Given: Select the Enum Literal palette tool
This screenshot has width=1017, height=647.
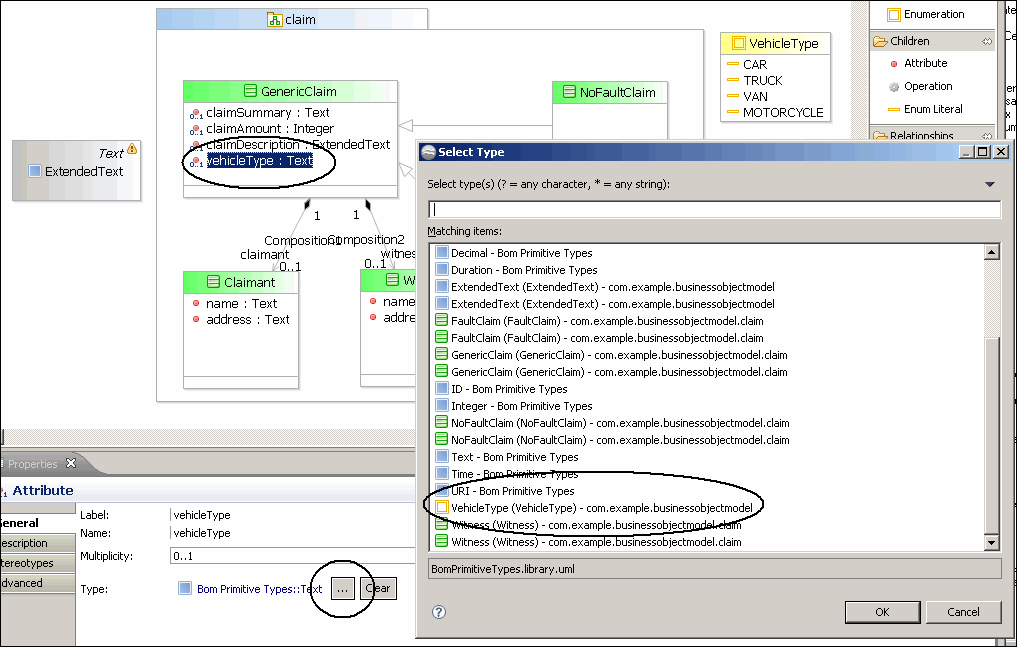Looking at the screenshot, I should pyautogui.click(x=932, y=109).
